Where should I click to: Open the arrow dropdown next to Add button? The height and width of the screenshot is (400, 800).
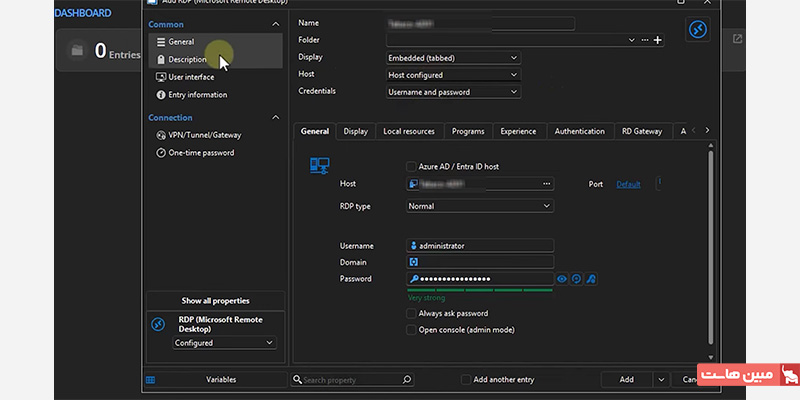661,380
